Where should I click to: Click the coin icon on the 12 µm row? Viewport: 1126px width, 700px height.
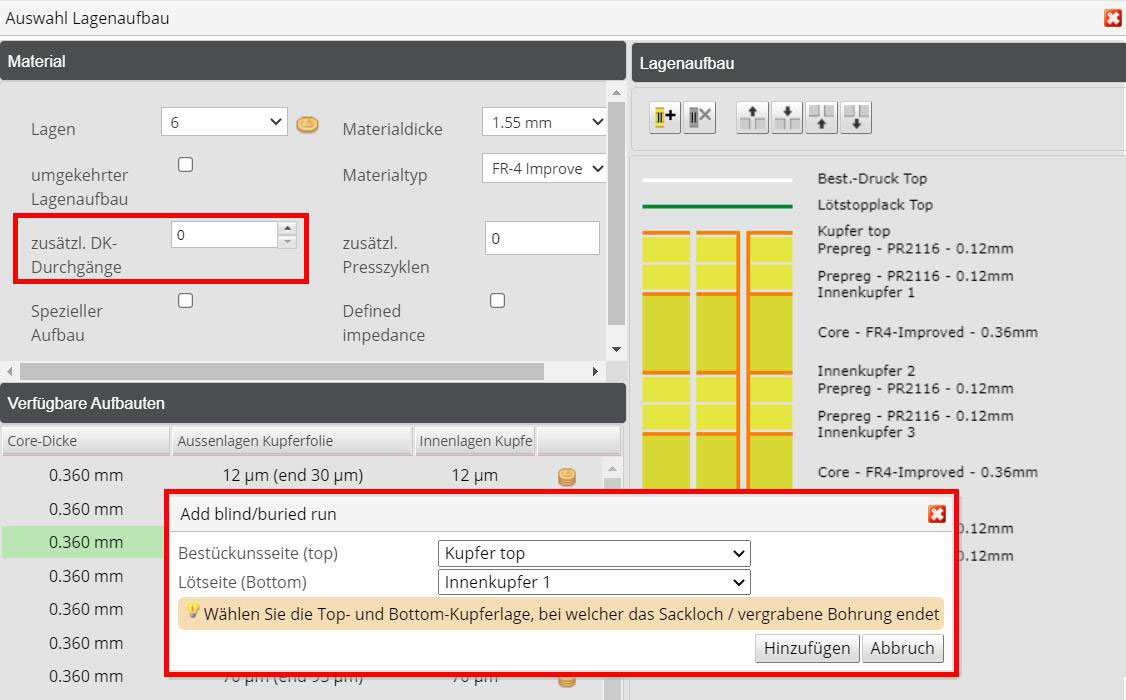coord(566,477)
